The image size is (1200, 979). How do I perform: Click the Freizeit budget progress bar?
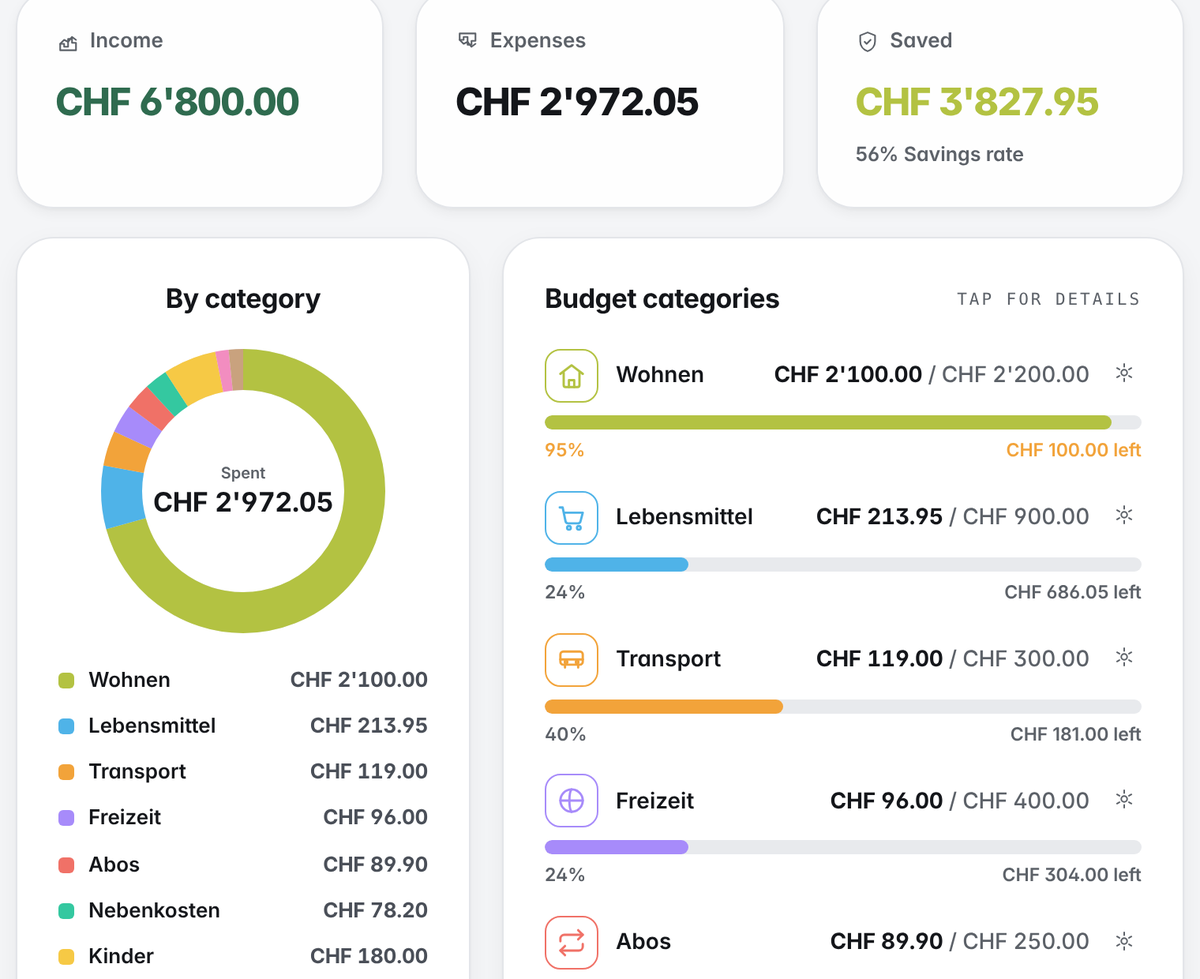coord(843,847)
